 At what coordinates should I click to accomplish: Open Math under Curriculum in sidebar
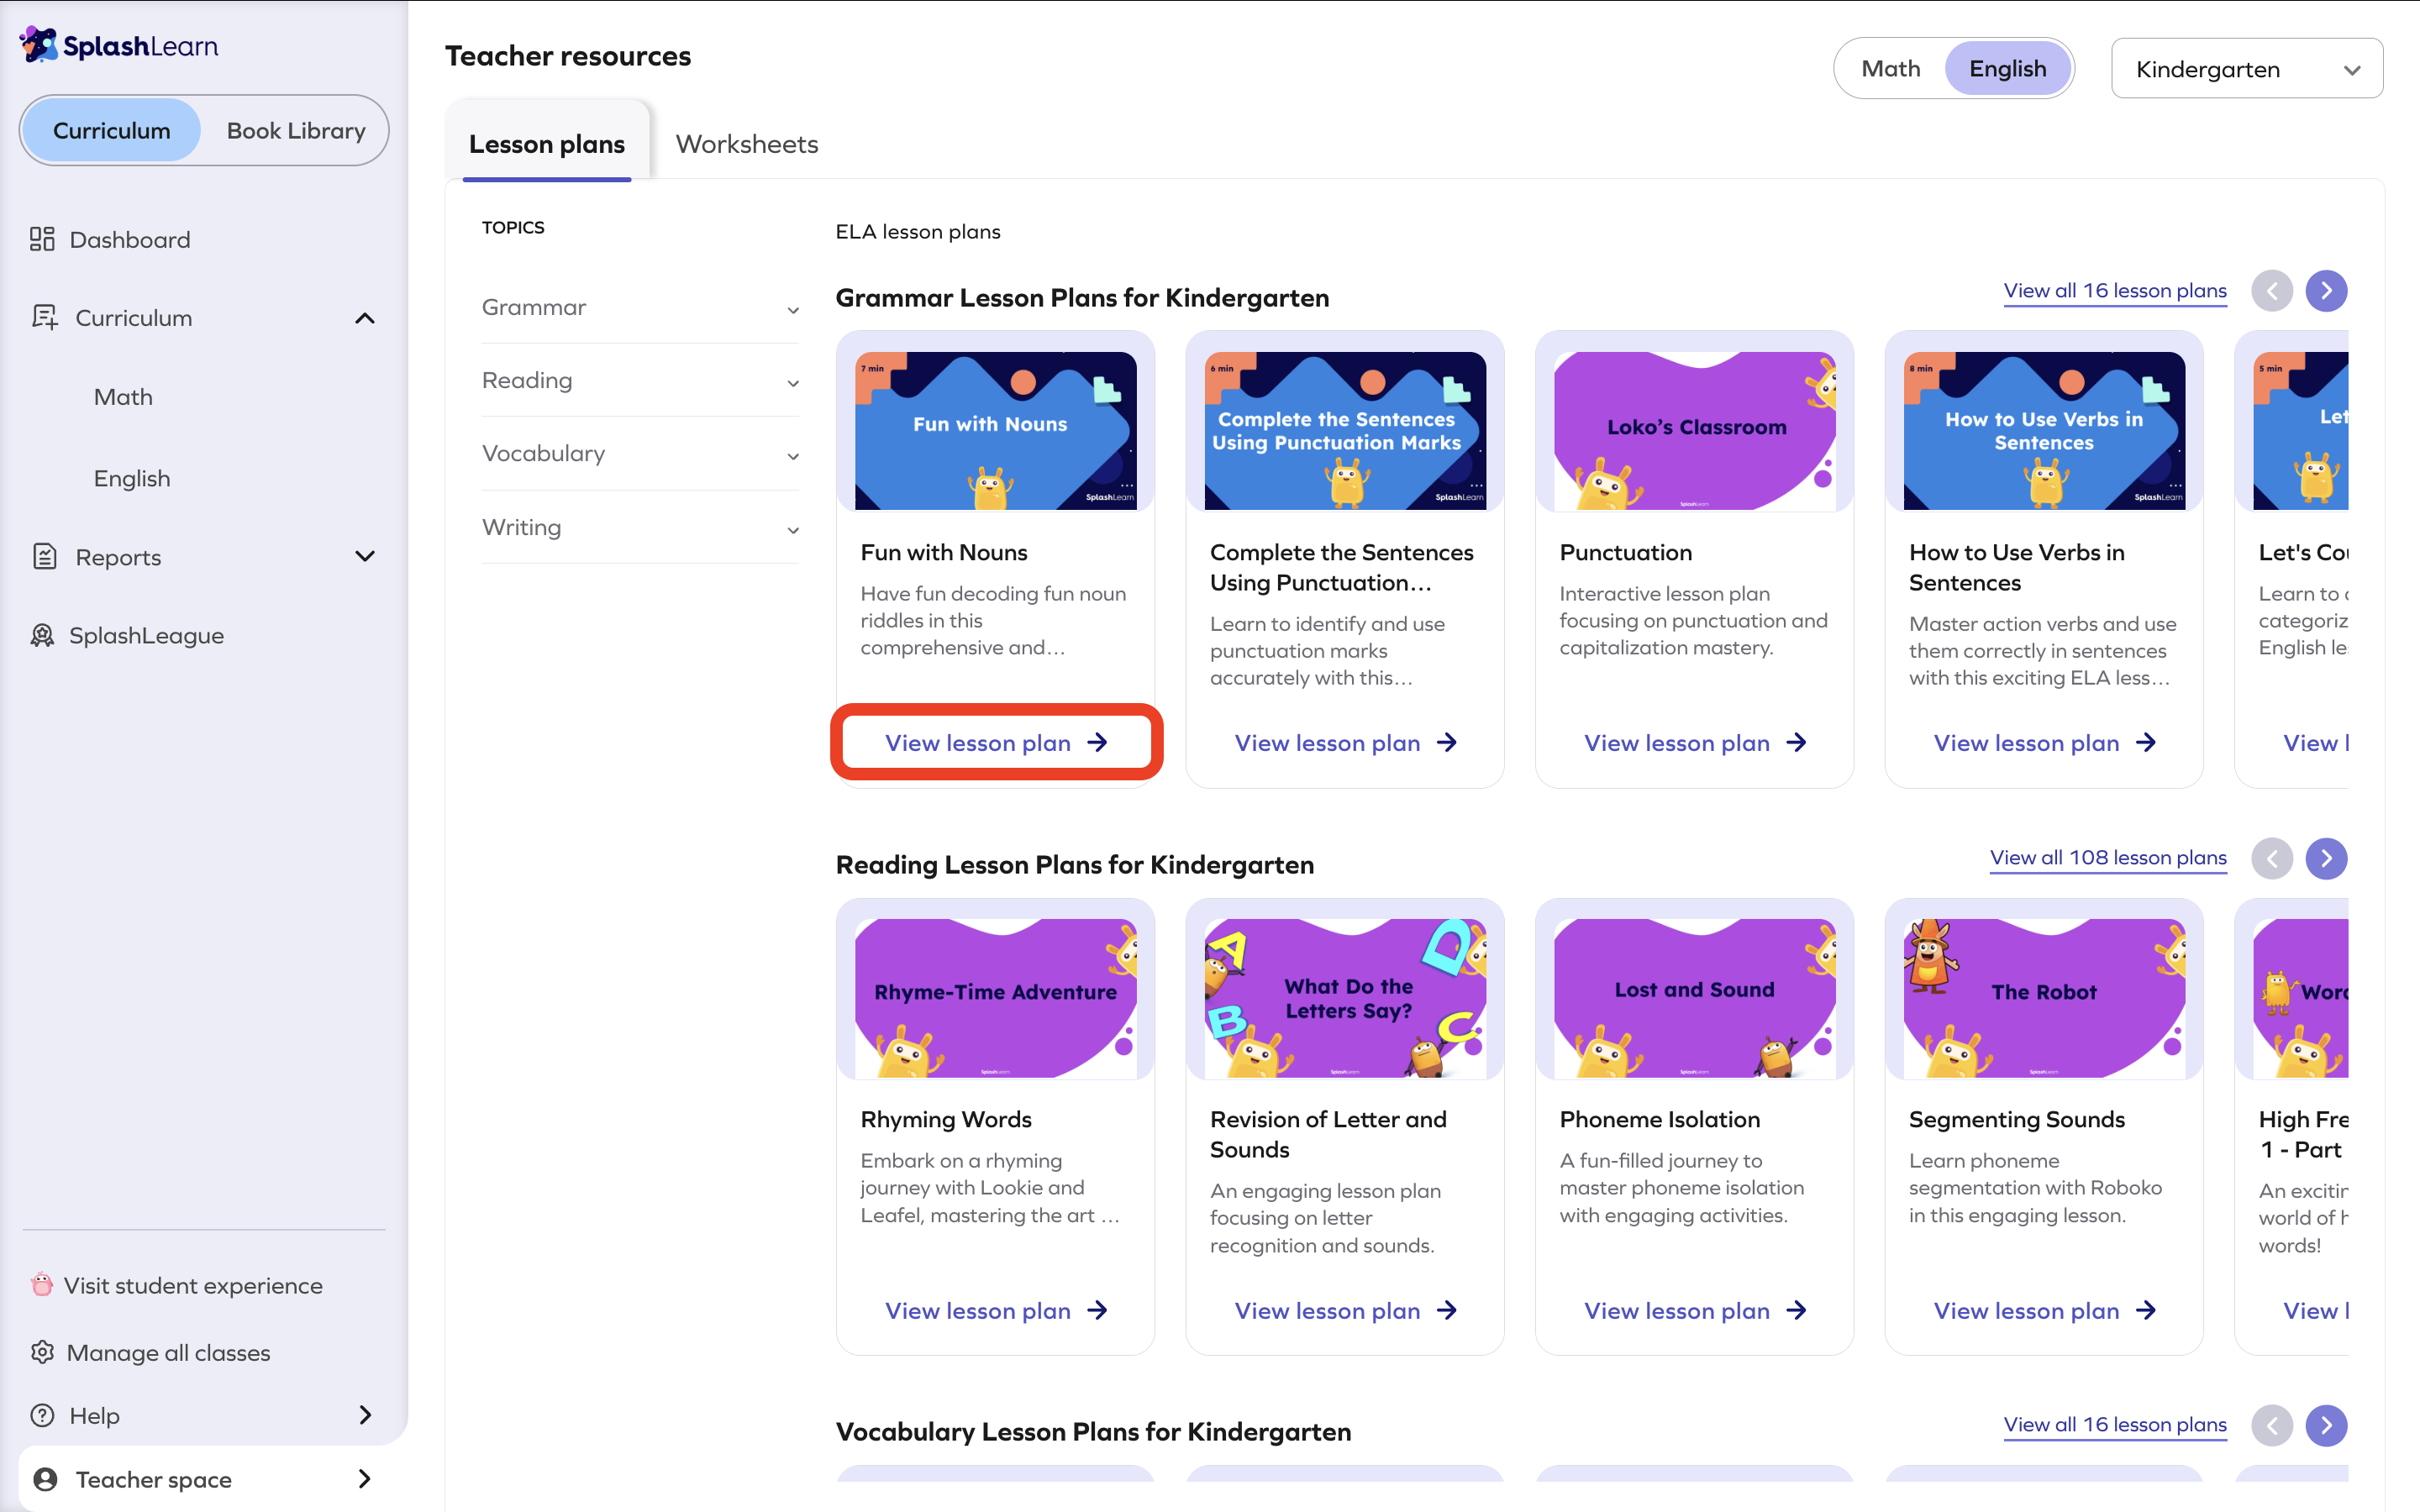point(123,397)
